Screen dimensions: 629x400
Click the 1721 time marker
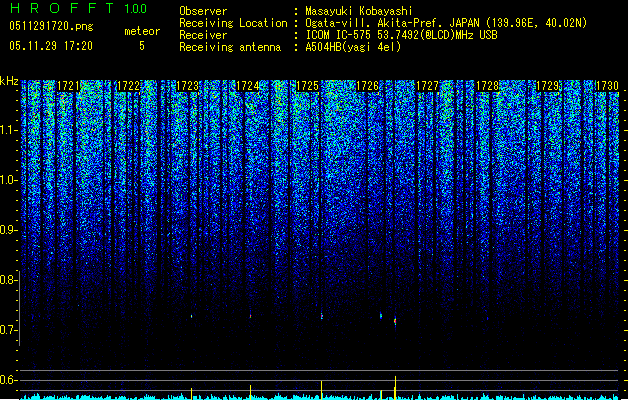coord(69,86)
